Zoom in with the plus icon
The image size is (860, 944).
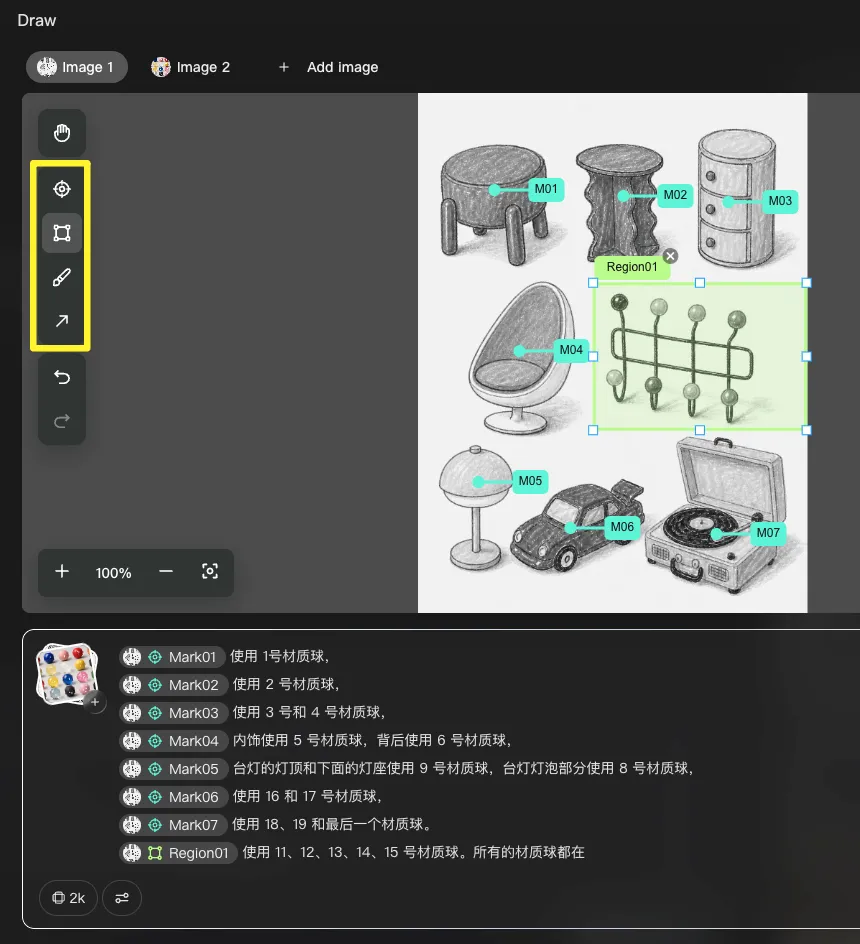coord(62,571)
